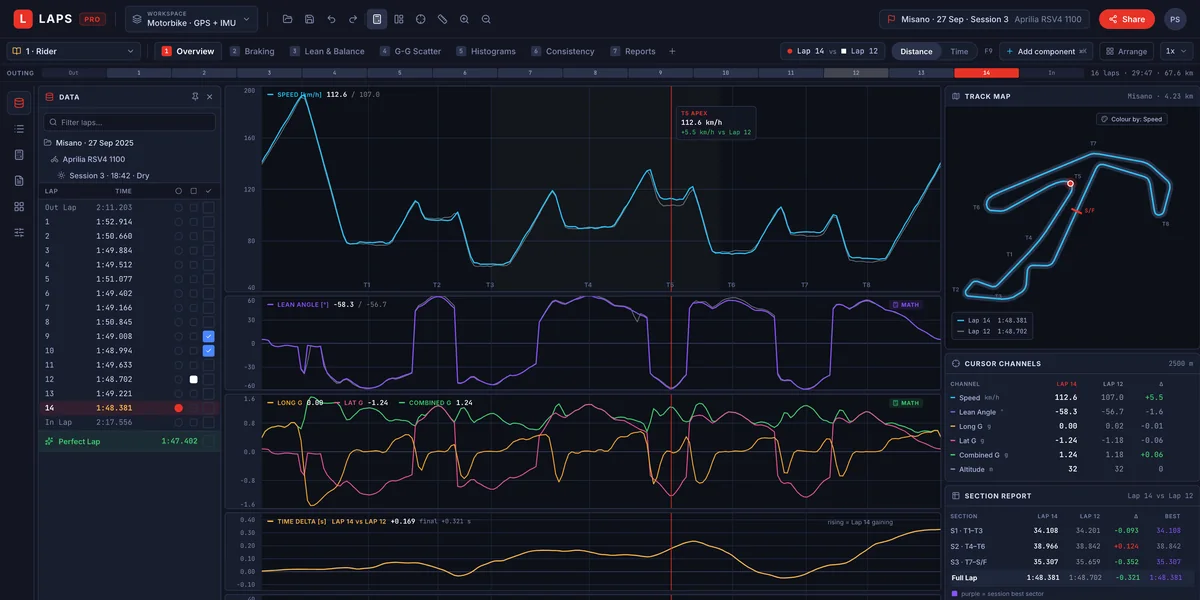The height and width of the screenshot is (600, 1200).
Task: Switch x-axis to Distance
Action: [916, 51]
